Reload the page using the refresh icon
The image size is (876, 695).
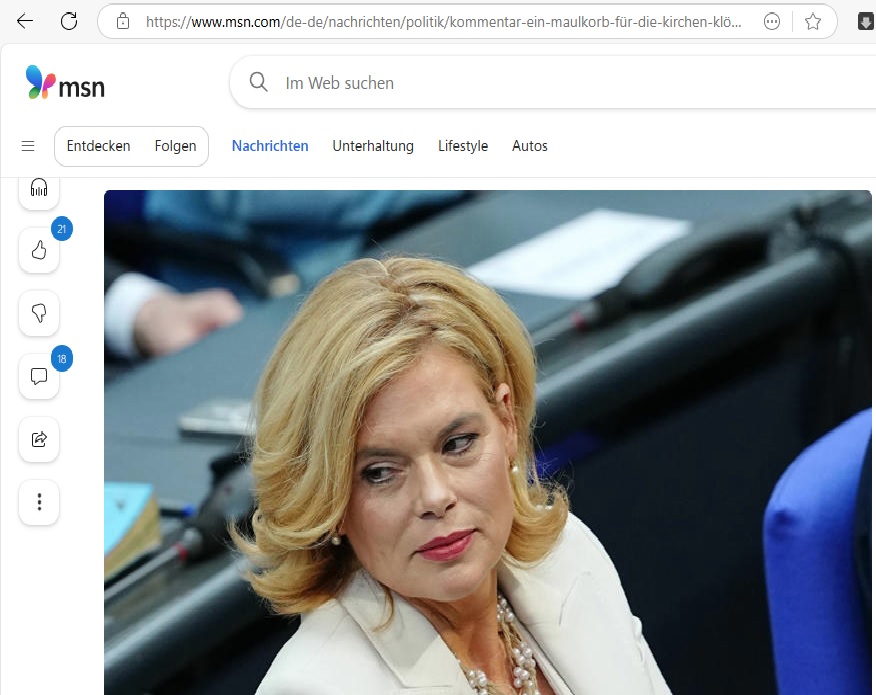coord(69,21)
